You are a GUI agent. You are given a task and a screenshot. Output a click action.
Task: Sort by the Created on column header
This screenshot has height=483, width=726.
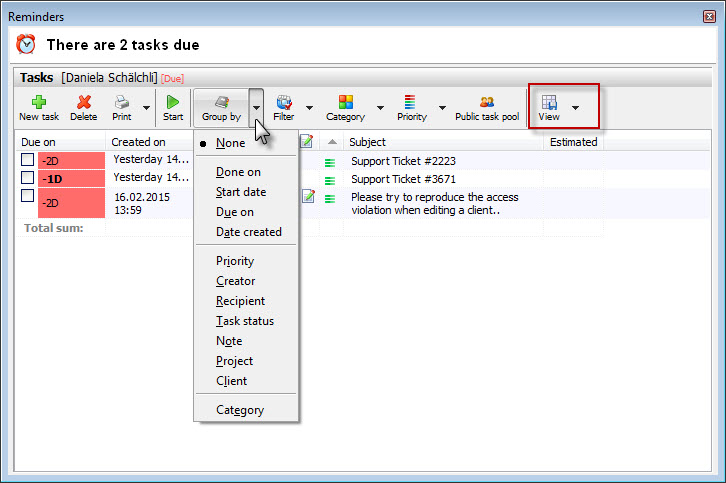[149, 142]
